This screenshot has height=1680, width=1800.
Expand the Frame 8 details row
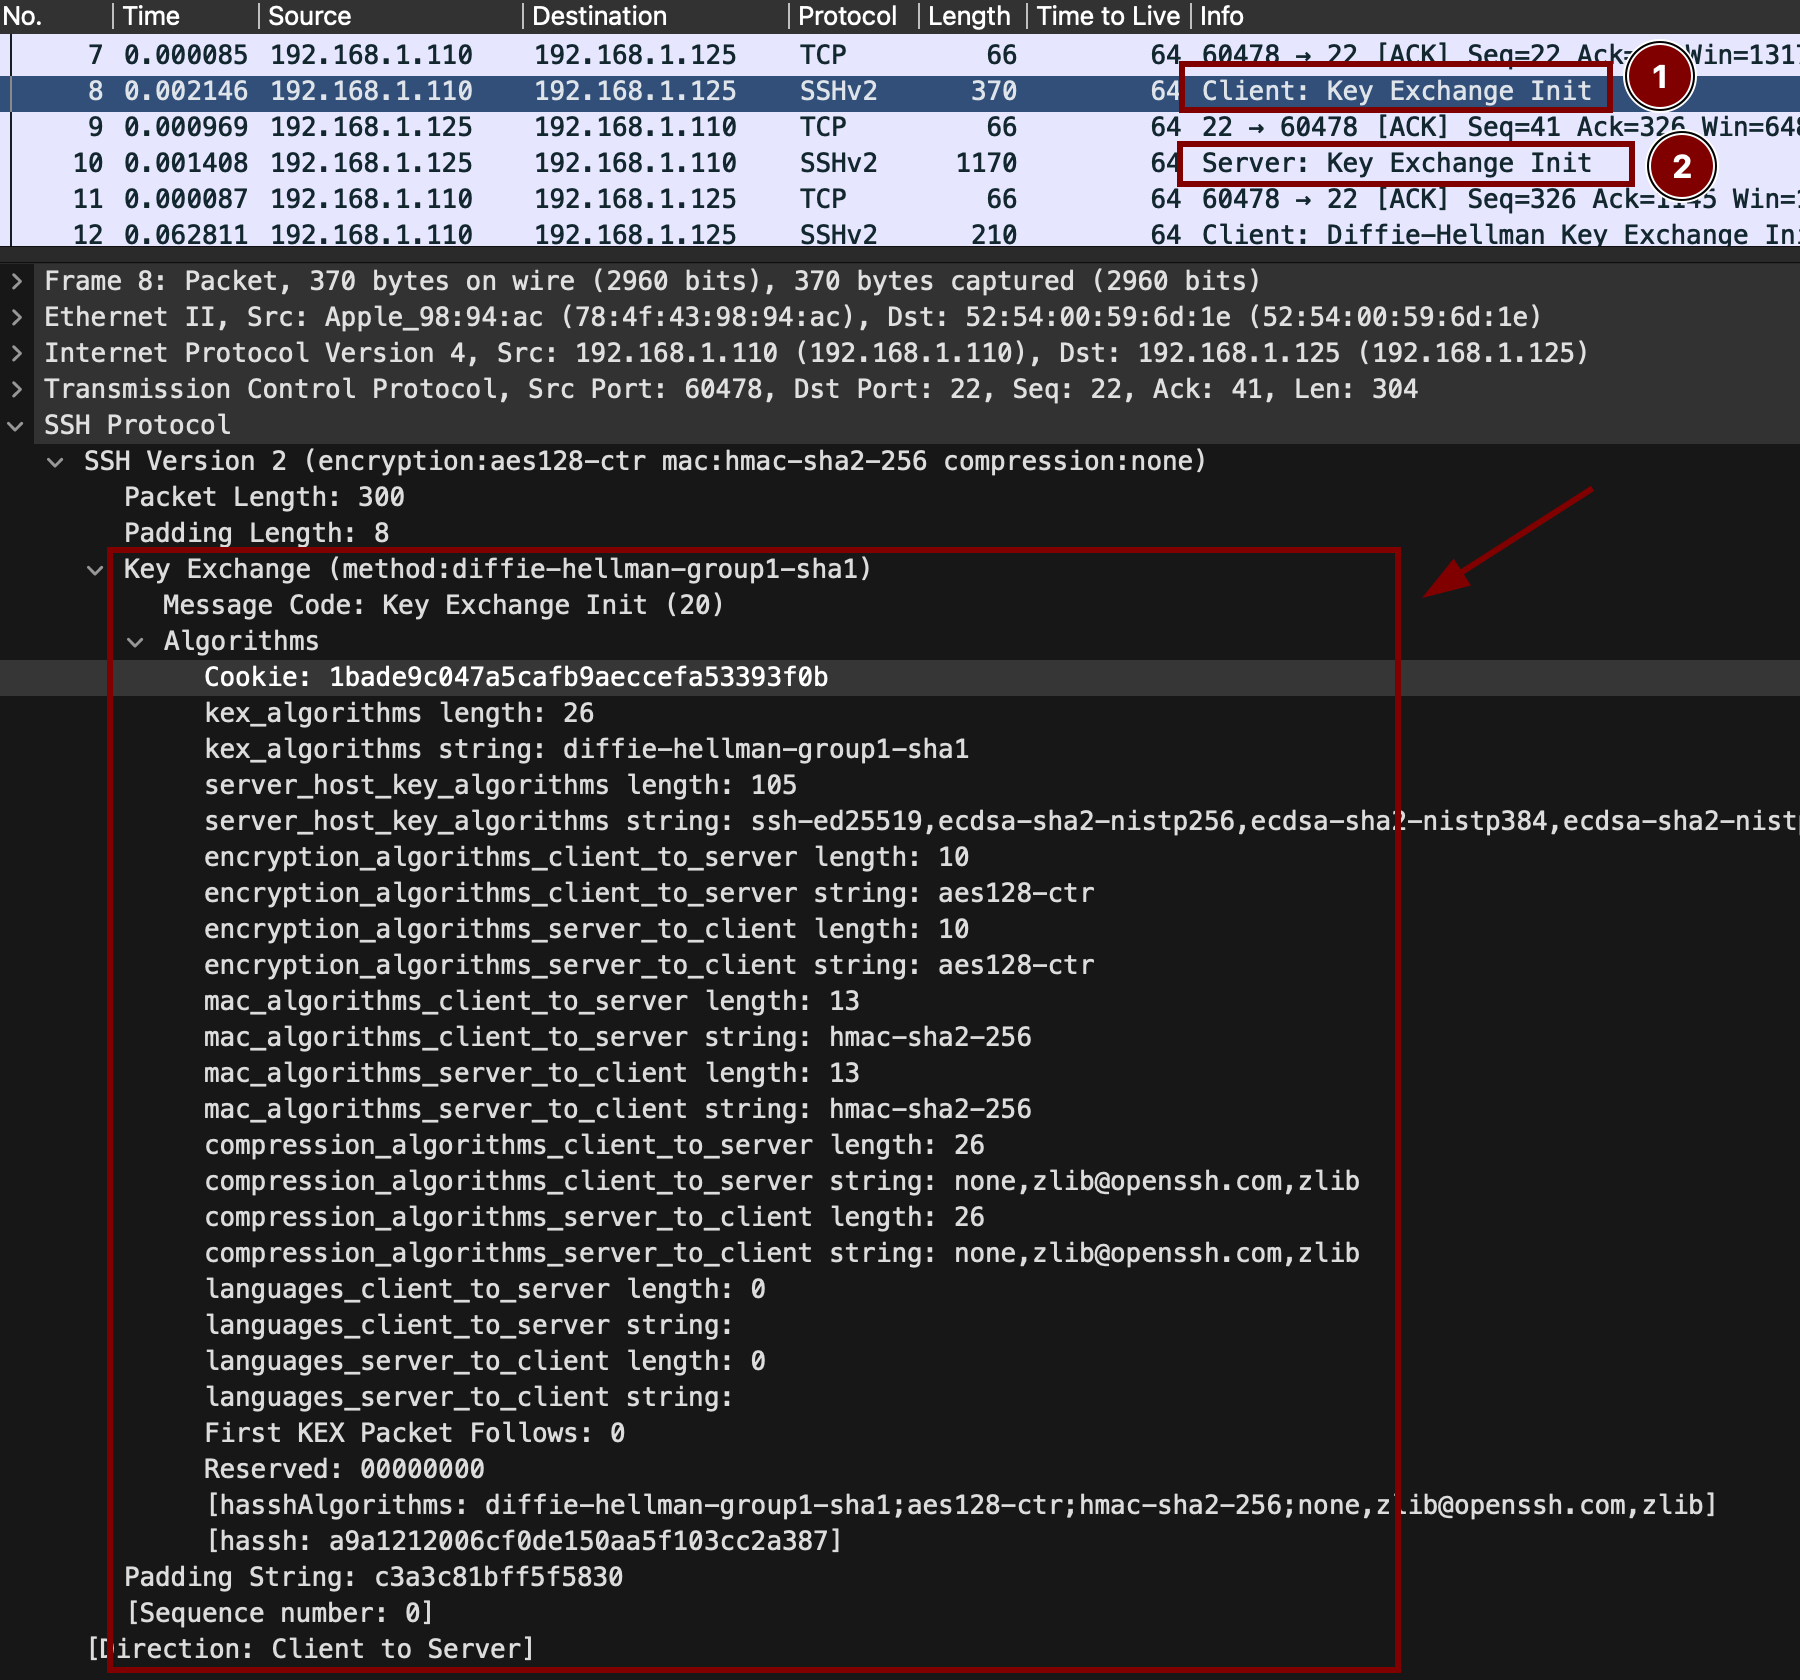point(16,281)
